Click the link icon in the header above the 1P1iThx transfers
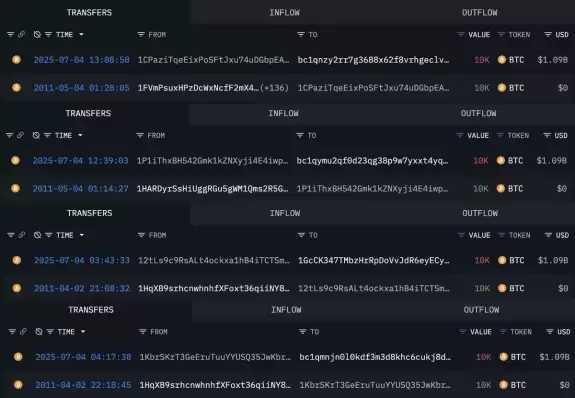This screenshot has width=575, height=398. click(20, 135)
